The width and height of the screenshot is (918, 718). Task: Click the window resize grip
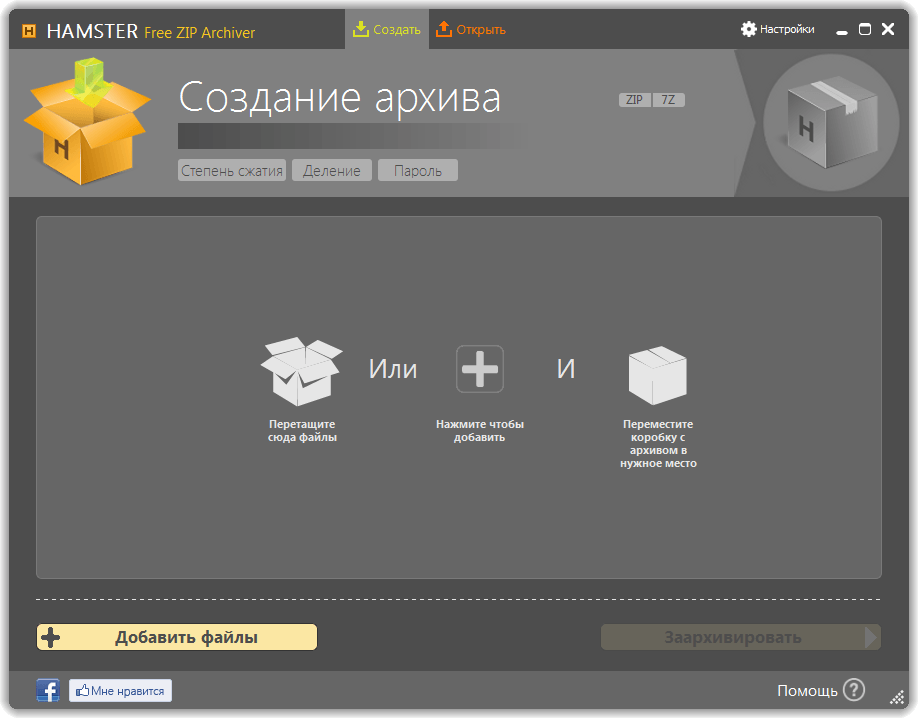point(897,698)
